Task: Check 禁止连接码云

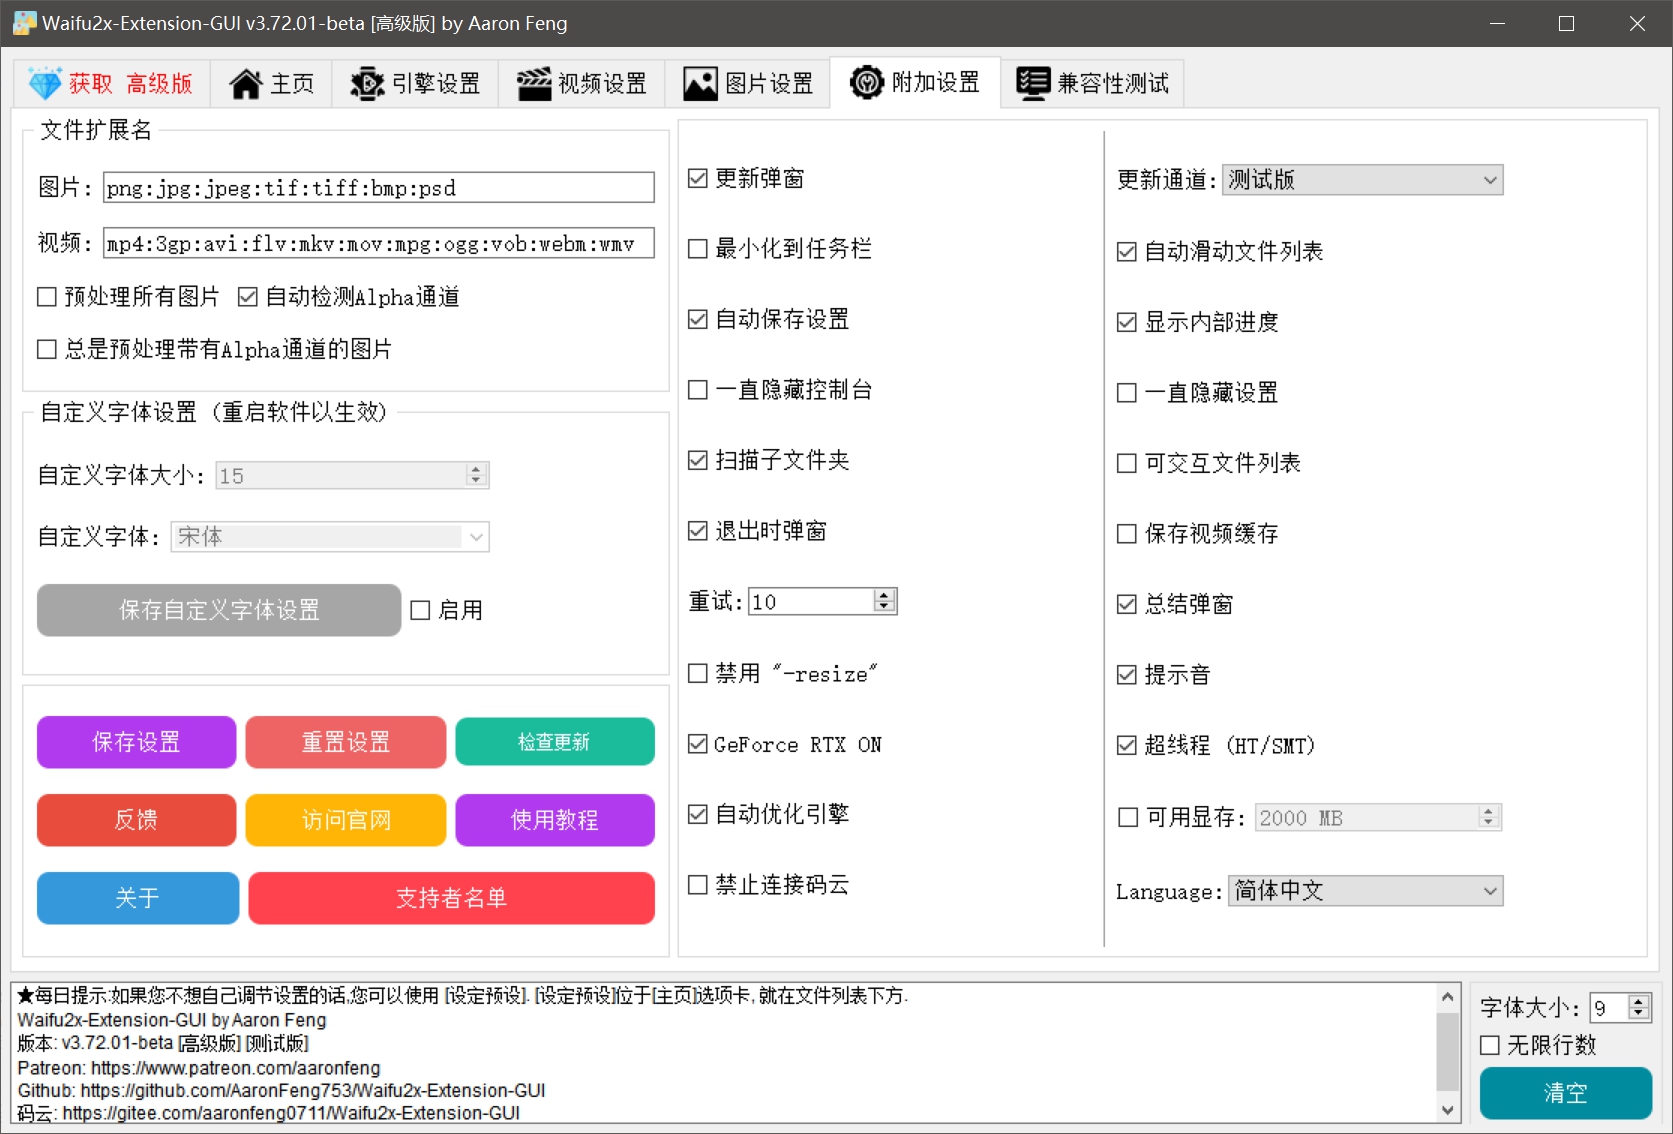Action: tap(769, 885)
